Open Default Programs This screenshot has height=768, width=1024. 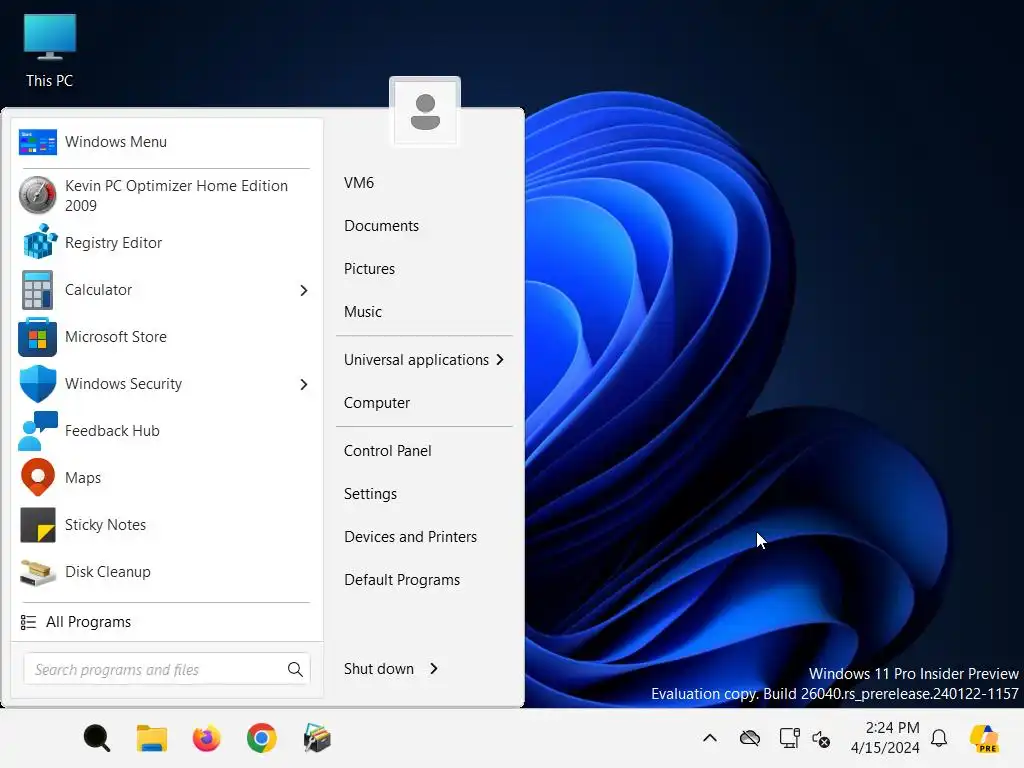click(x=402, y=580)
